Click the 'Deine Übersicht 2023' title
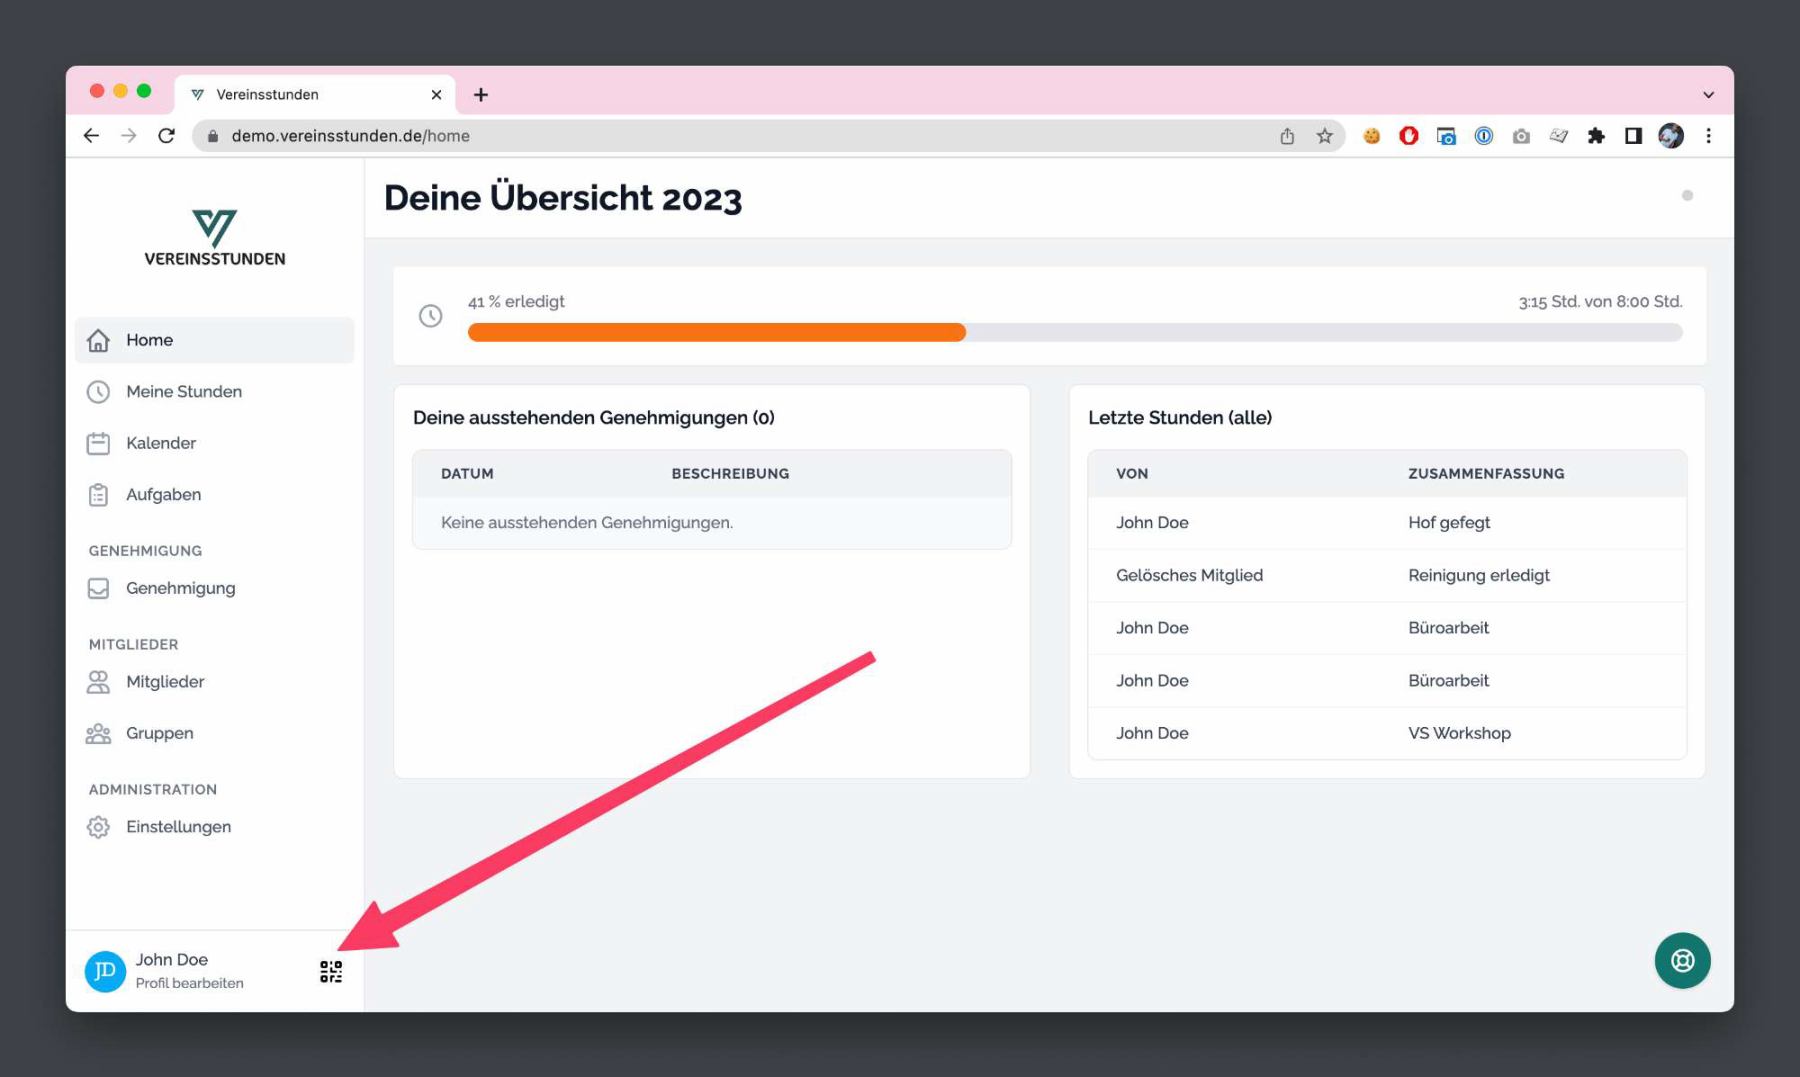This screenshot has height=1077, width=1800. (563, 198)
